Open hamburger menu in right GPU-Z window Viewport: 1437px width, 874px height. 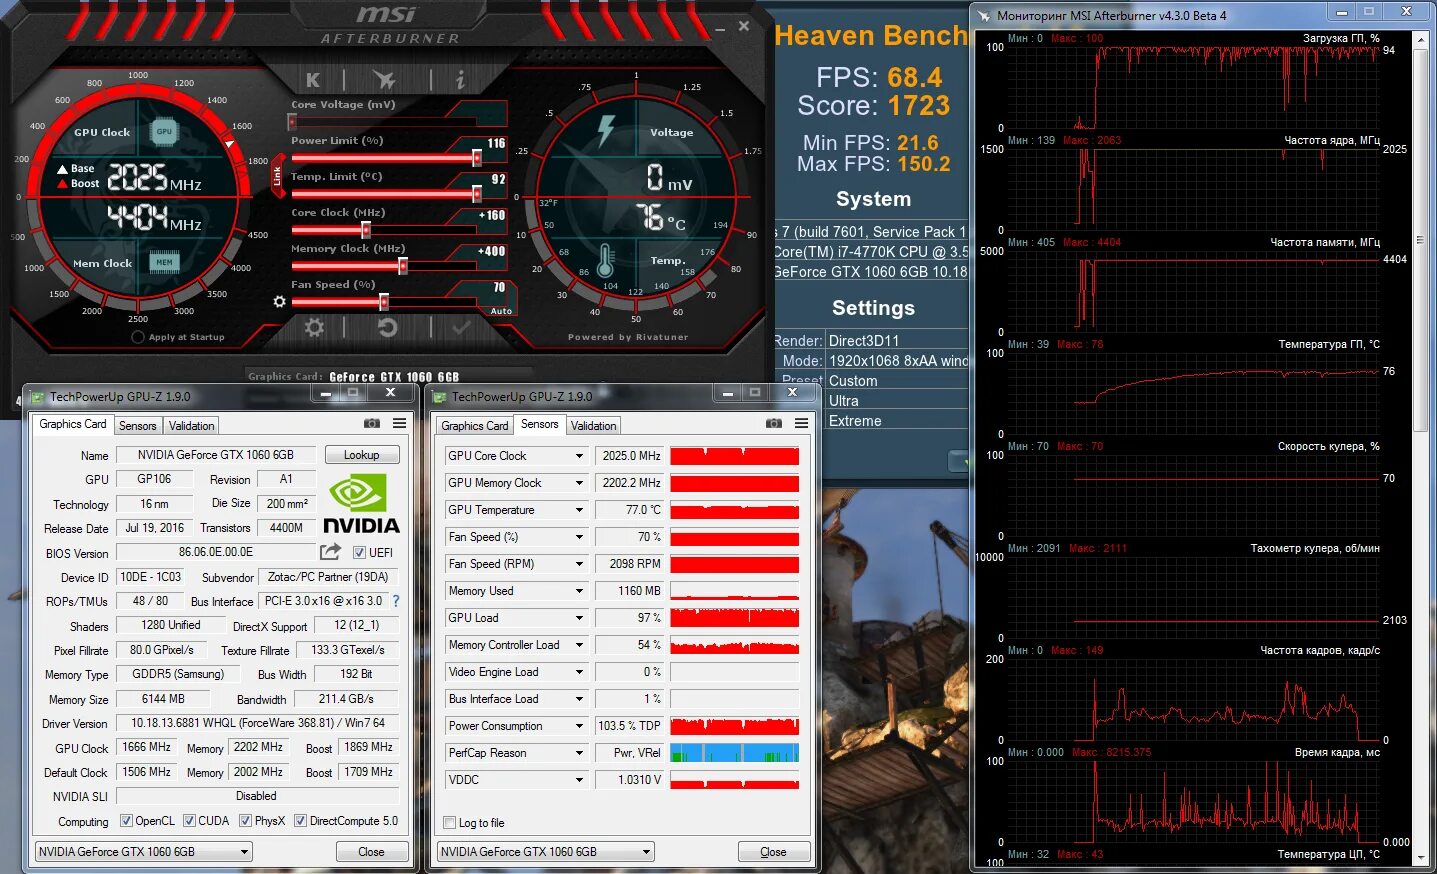(x=801, y=424)
